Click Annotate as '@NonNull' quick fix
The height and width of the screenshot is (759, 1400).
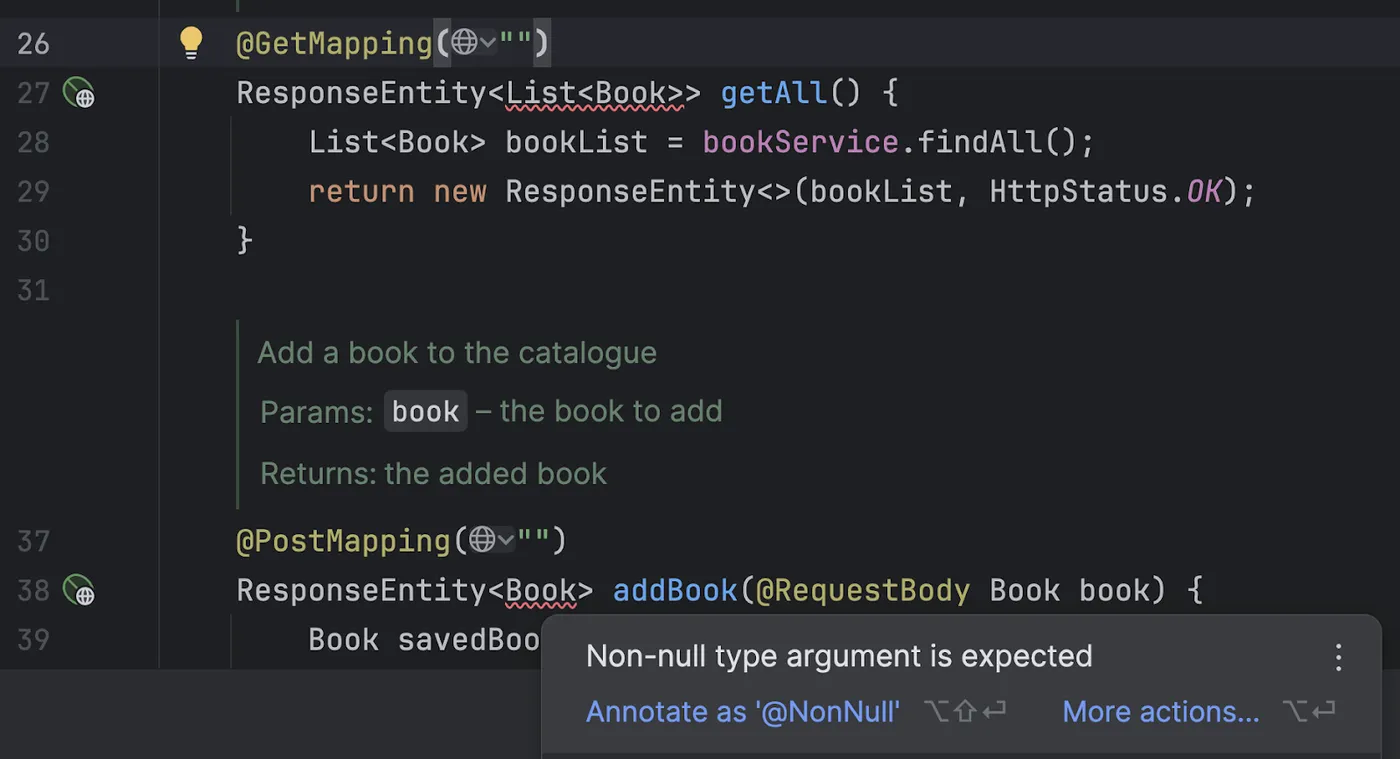coord(742,712)
